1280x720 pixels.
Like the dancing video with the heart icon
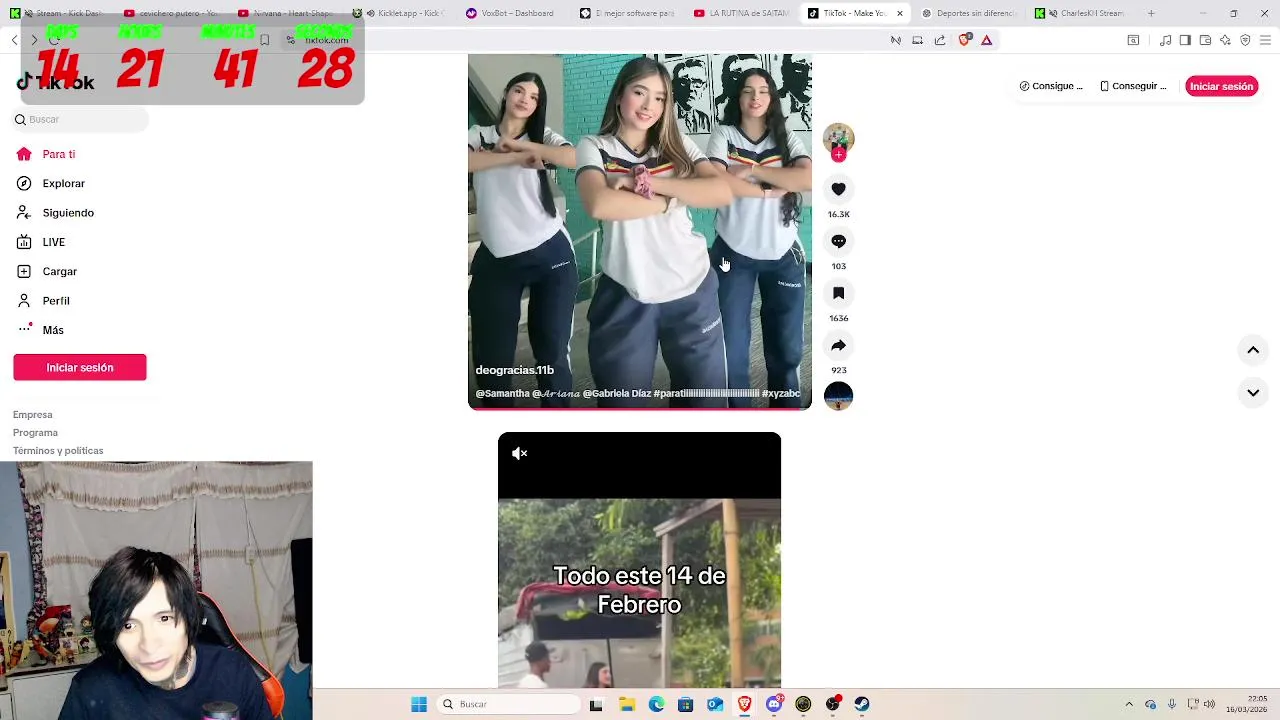coord(838,189)
